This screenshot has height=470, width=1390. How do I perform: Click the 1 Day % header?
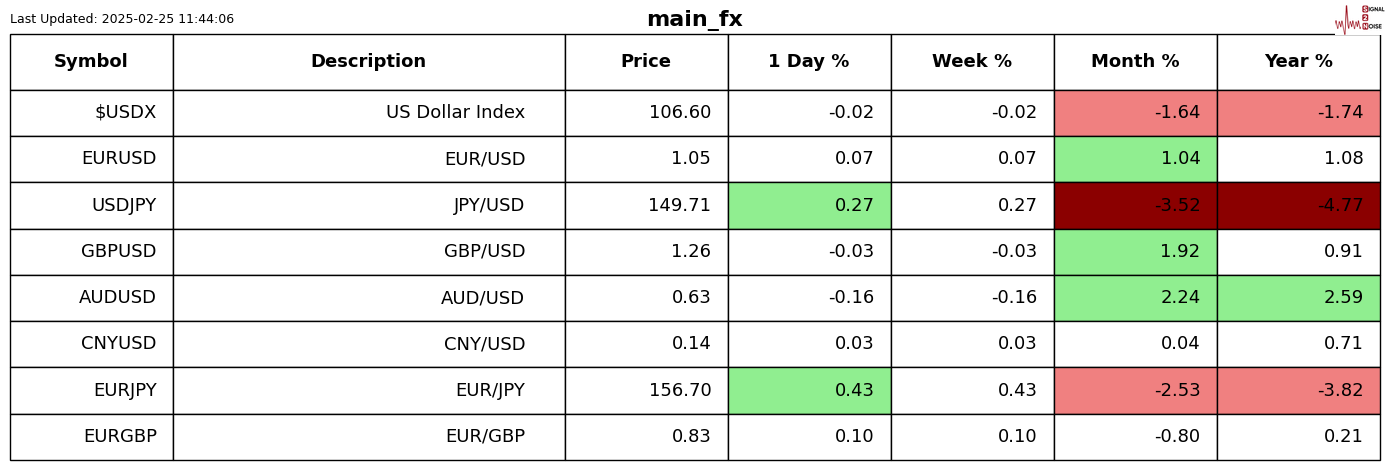808,62
